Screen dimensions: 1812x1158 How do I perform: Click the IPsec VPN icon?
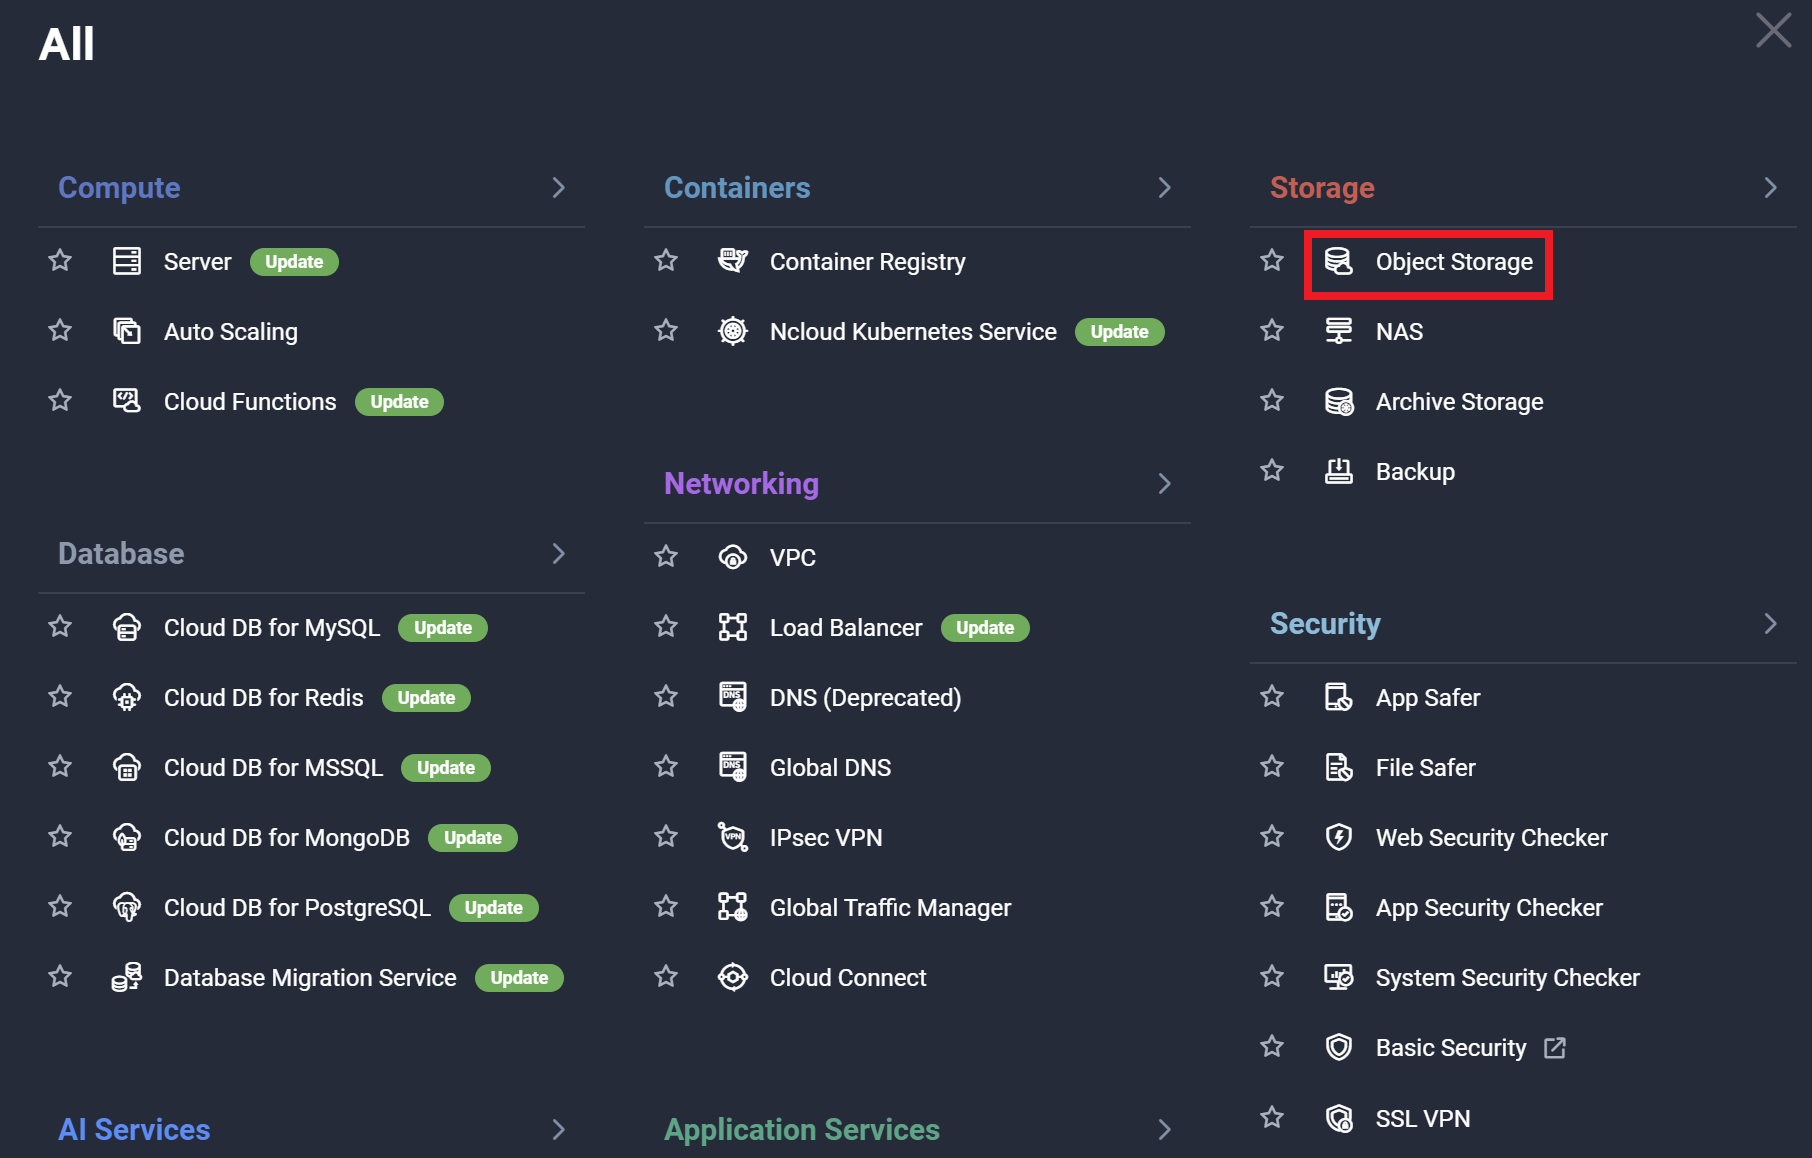pyautogui.click(x=733, y=837)
